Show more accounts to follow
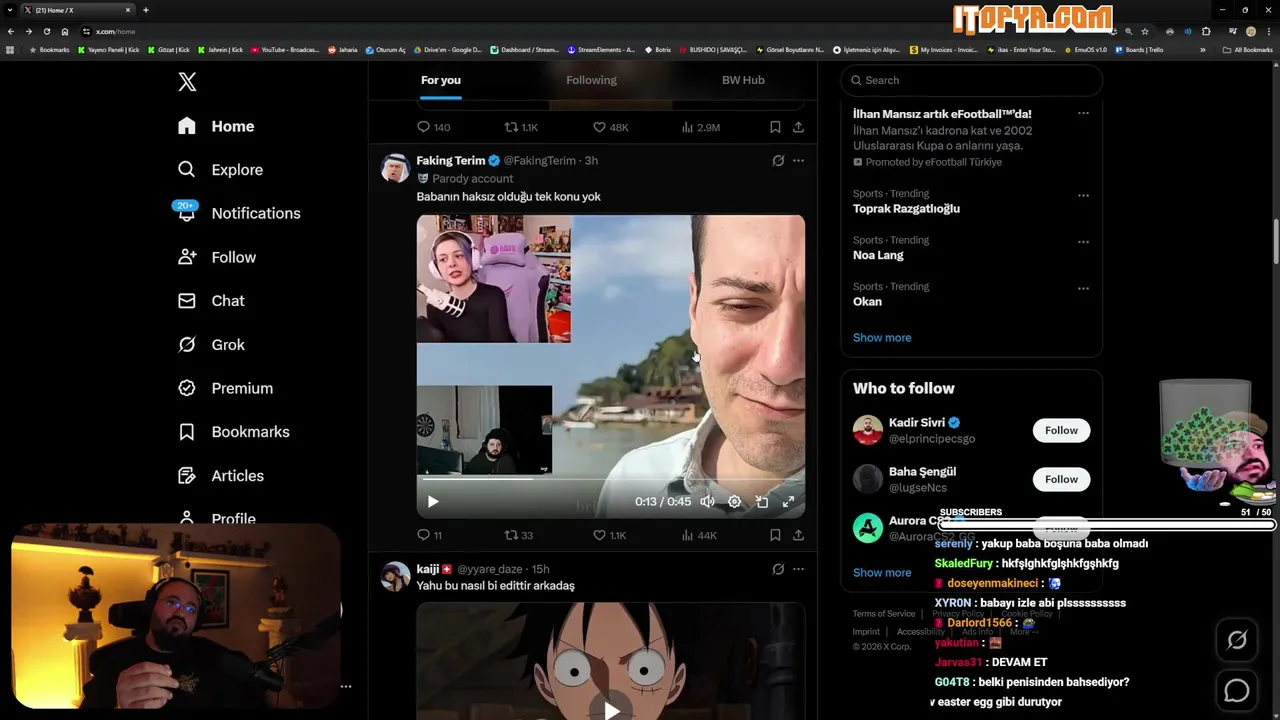Image resolution: width=1280 pixels, height=720 pixels. click(882, 573)
